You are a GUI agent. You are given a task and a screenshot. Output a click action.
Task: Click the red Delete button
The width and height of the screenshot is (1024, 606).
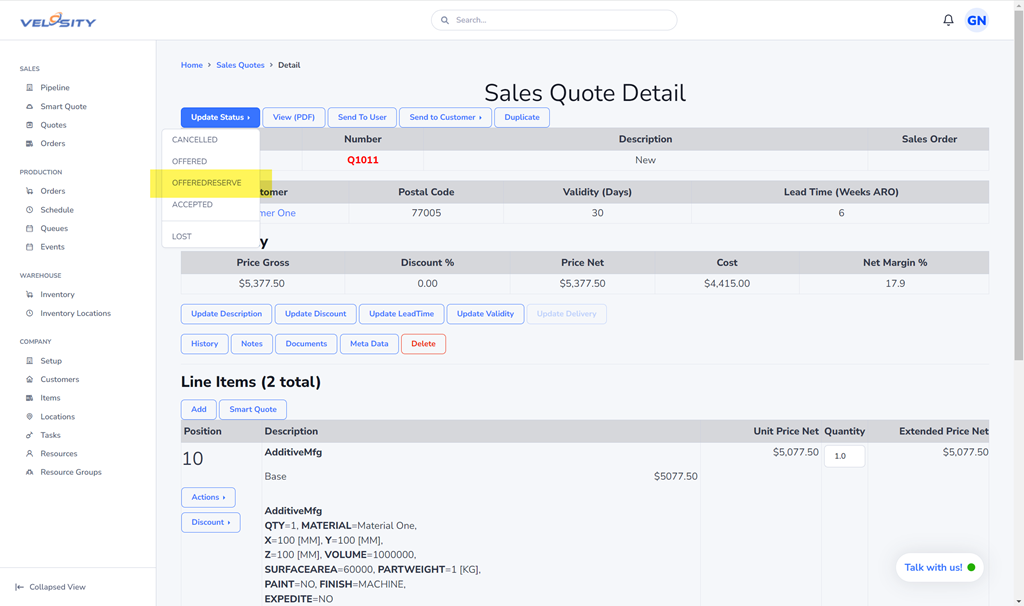coord(423,344)
